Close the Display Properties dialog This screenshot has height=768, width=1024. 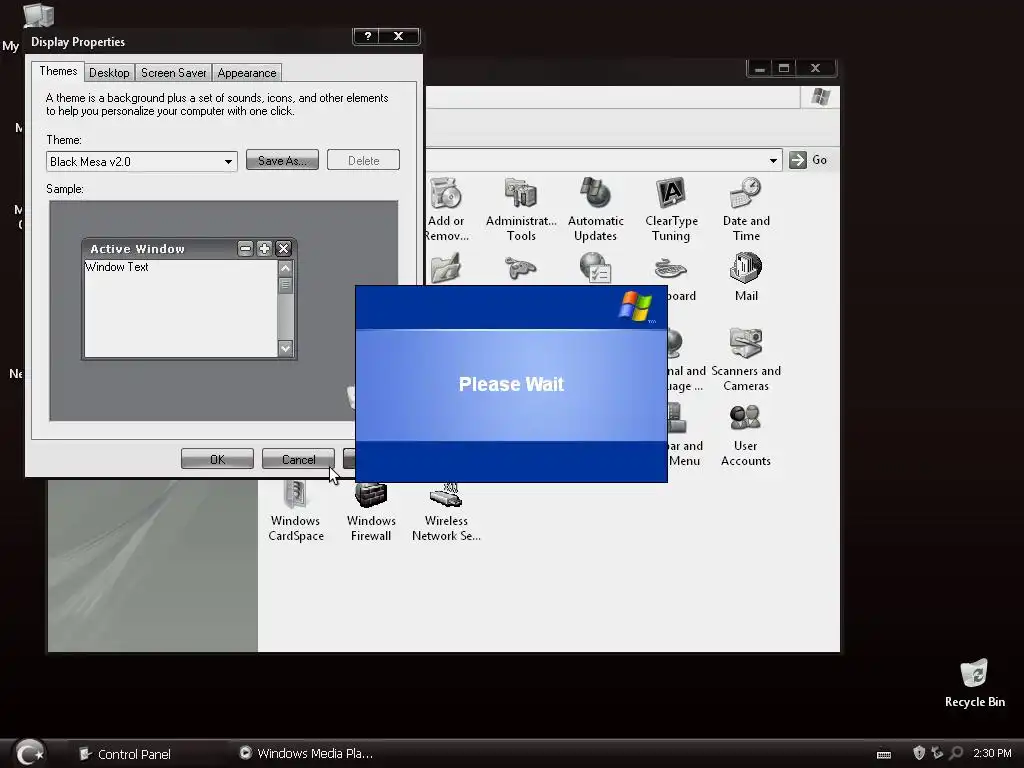point(398,37)
